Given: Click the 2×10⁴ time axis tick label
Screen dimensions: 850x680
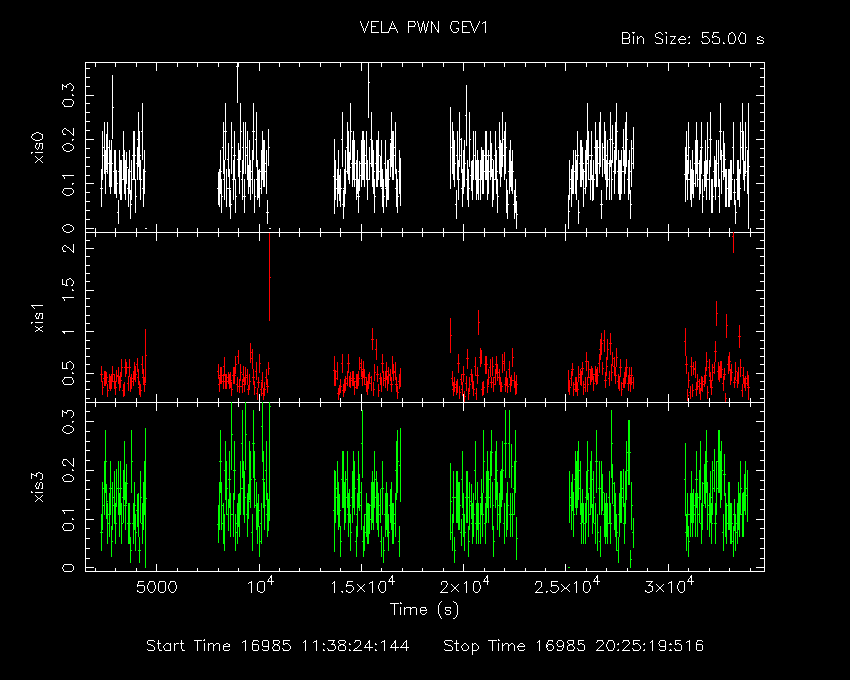Looking at the screenshot, I should (464, 586).
